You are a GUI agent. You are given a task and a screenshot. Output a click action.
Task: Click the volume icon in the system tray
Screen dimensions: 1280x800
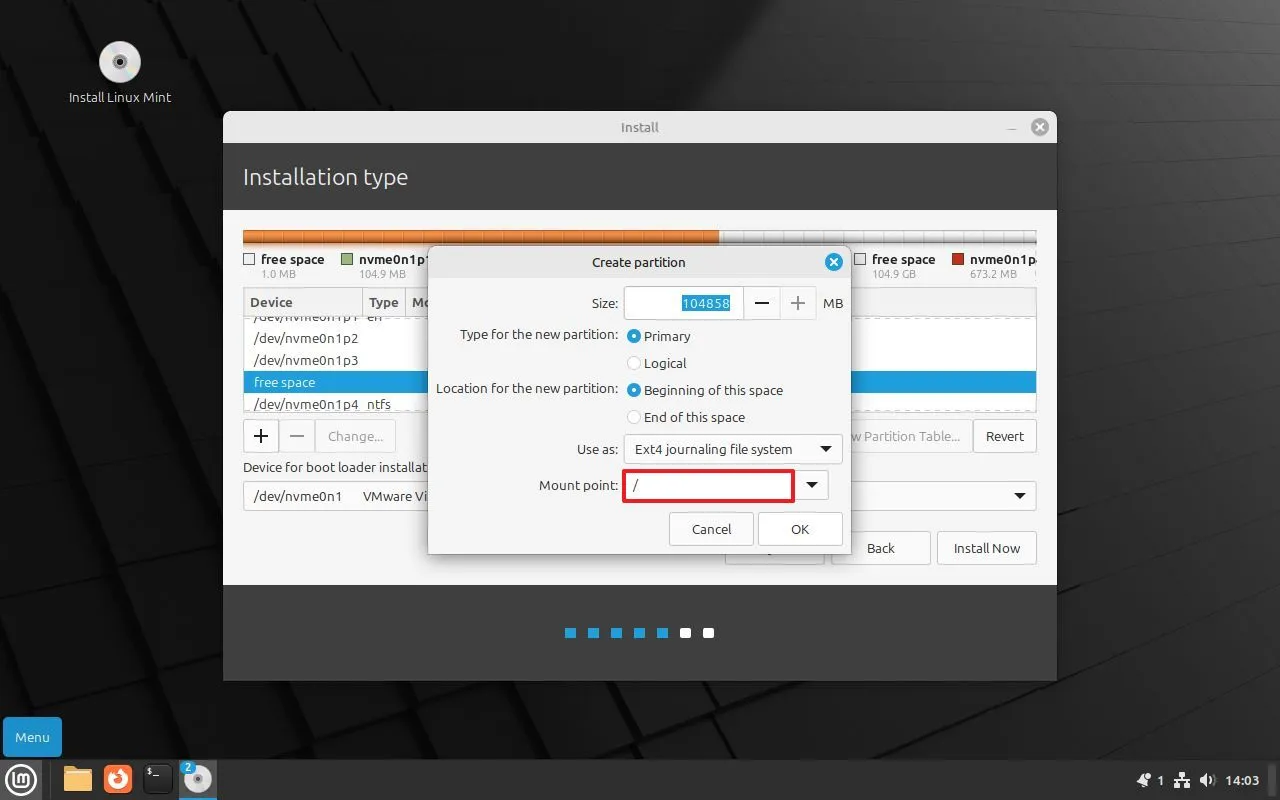[x=1207, y=779]
